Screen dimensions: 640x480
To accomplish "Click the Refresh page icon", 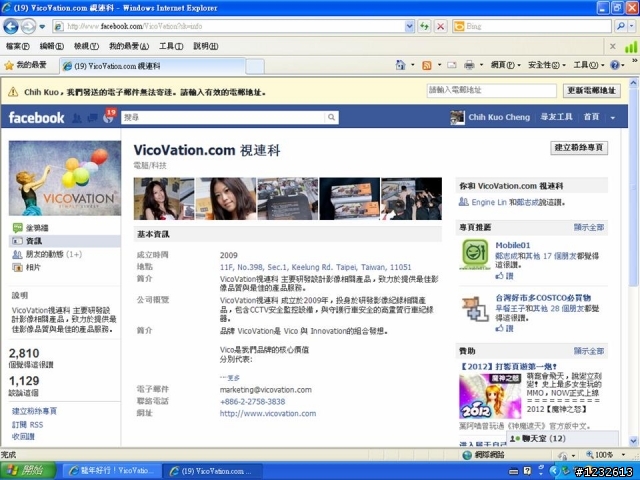I will coord(424,27).
